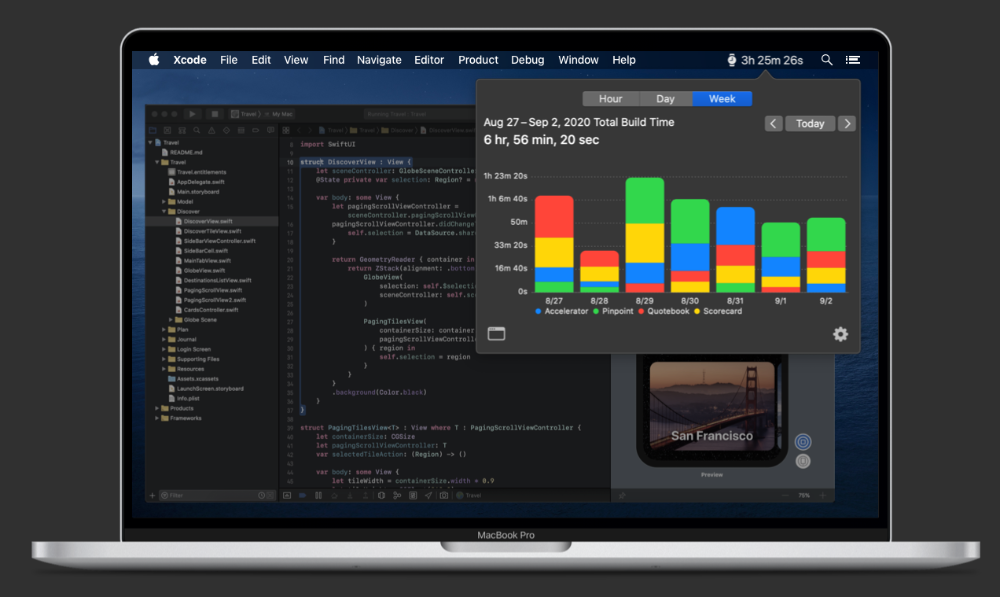Open Spotlight search in the menu bar
Screen dimensions: 1000x597
pos(826,60)
